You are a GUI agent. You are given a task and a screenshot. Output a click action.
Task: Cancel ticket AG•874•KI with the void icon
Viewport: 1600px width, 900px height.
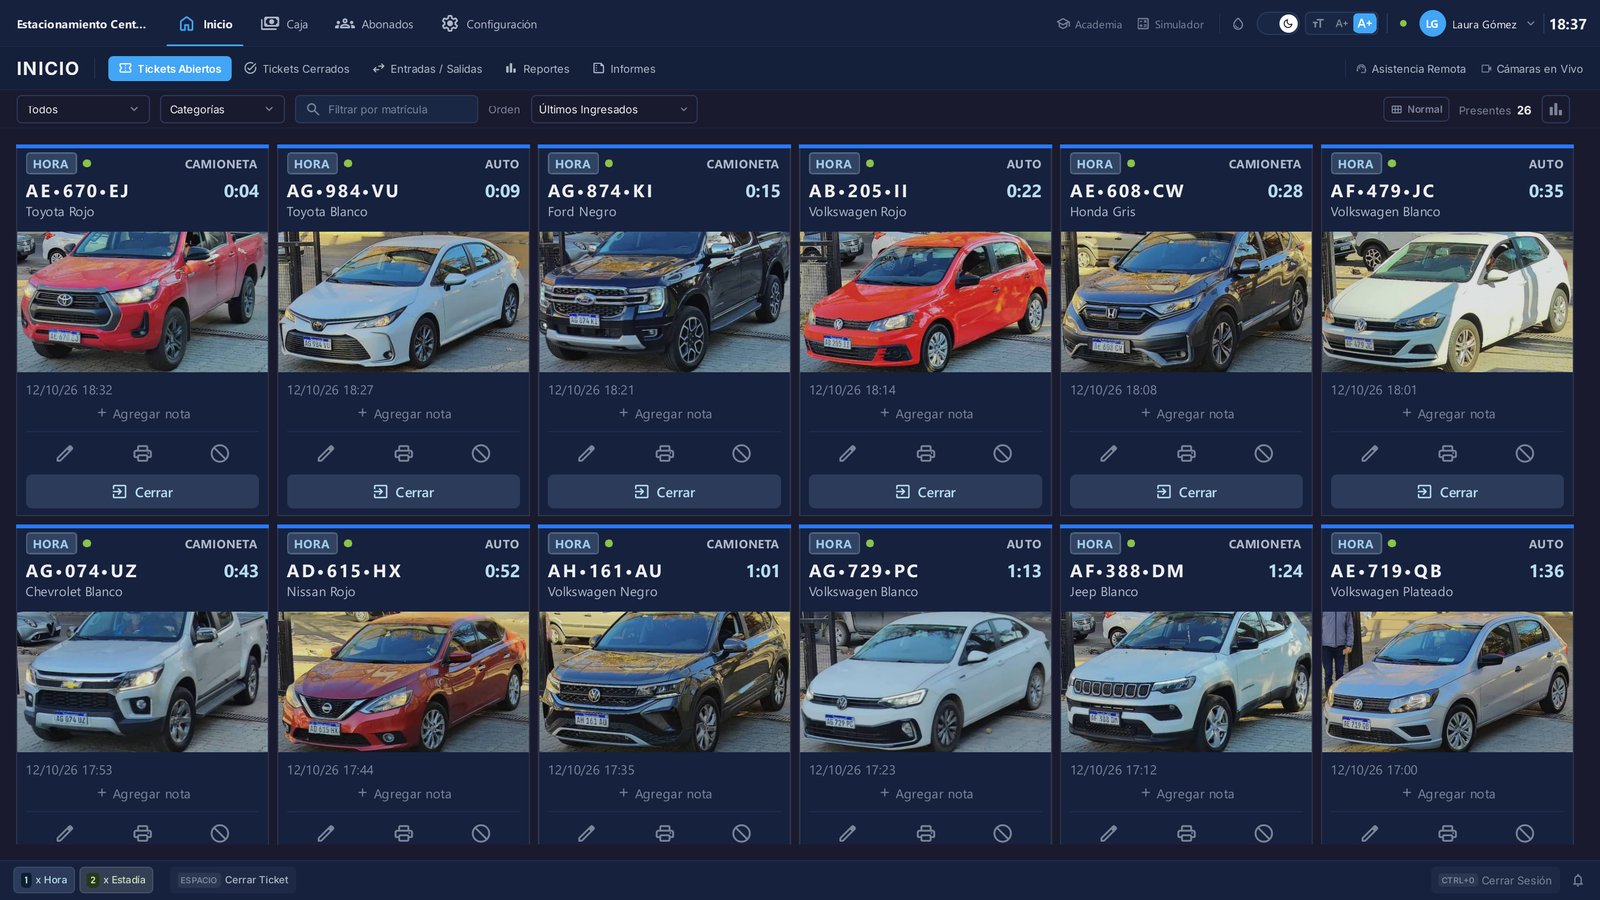click(741, 454)
